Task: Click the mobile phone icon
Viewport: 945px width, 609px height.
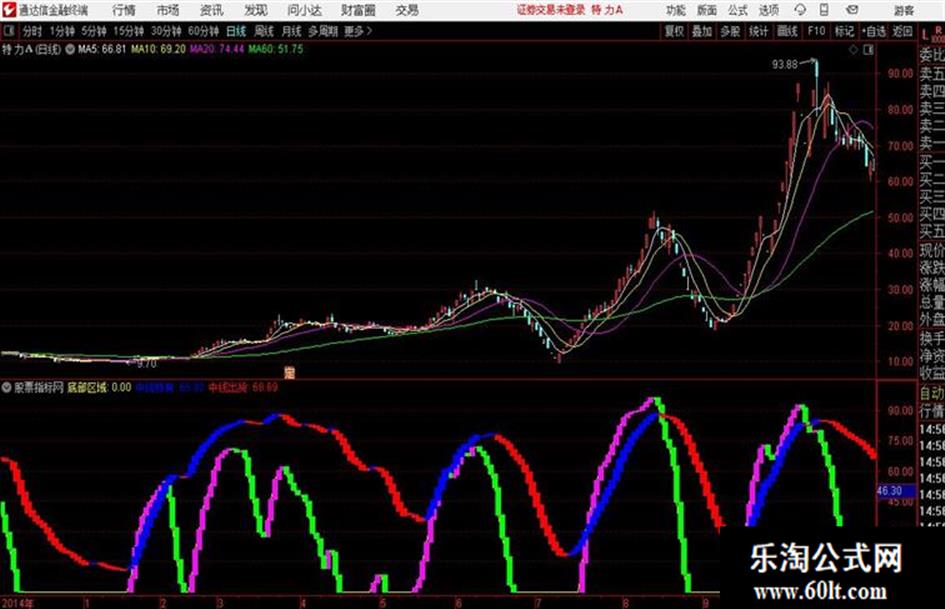Action: click(824, 10)
